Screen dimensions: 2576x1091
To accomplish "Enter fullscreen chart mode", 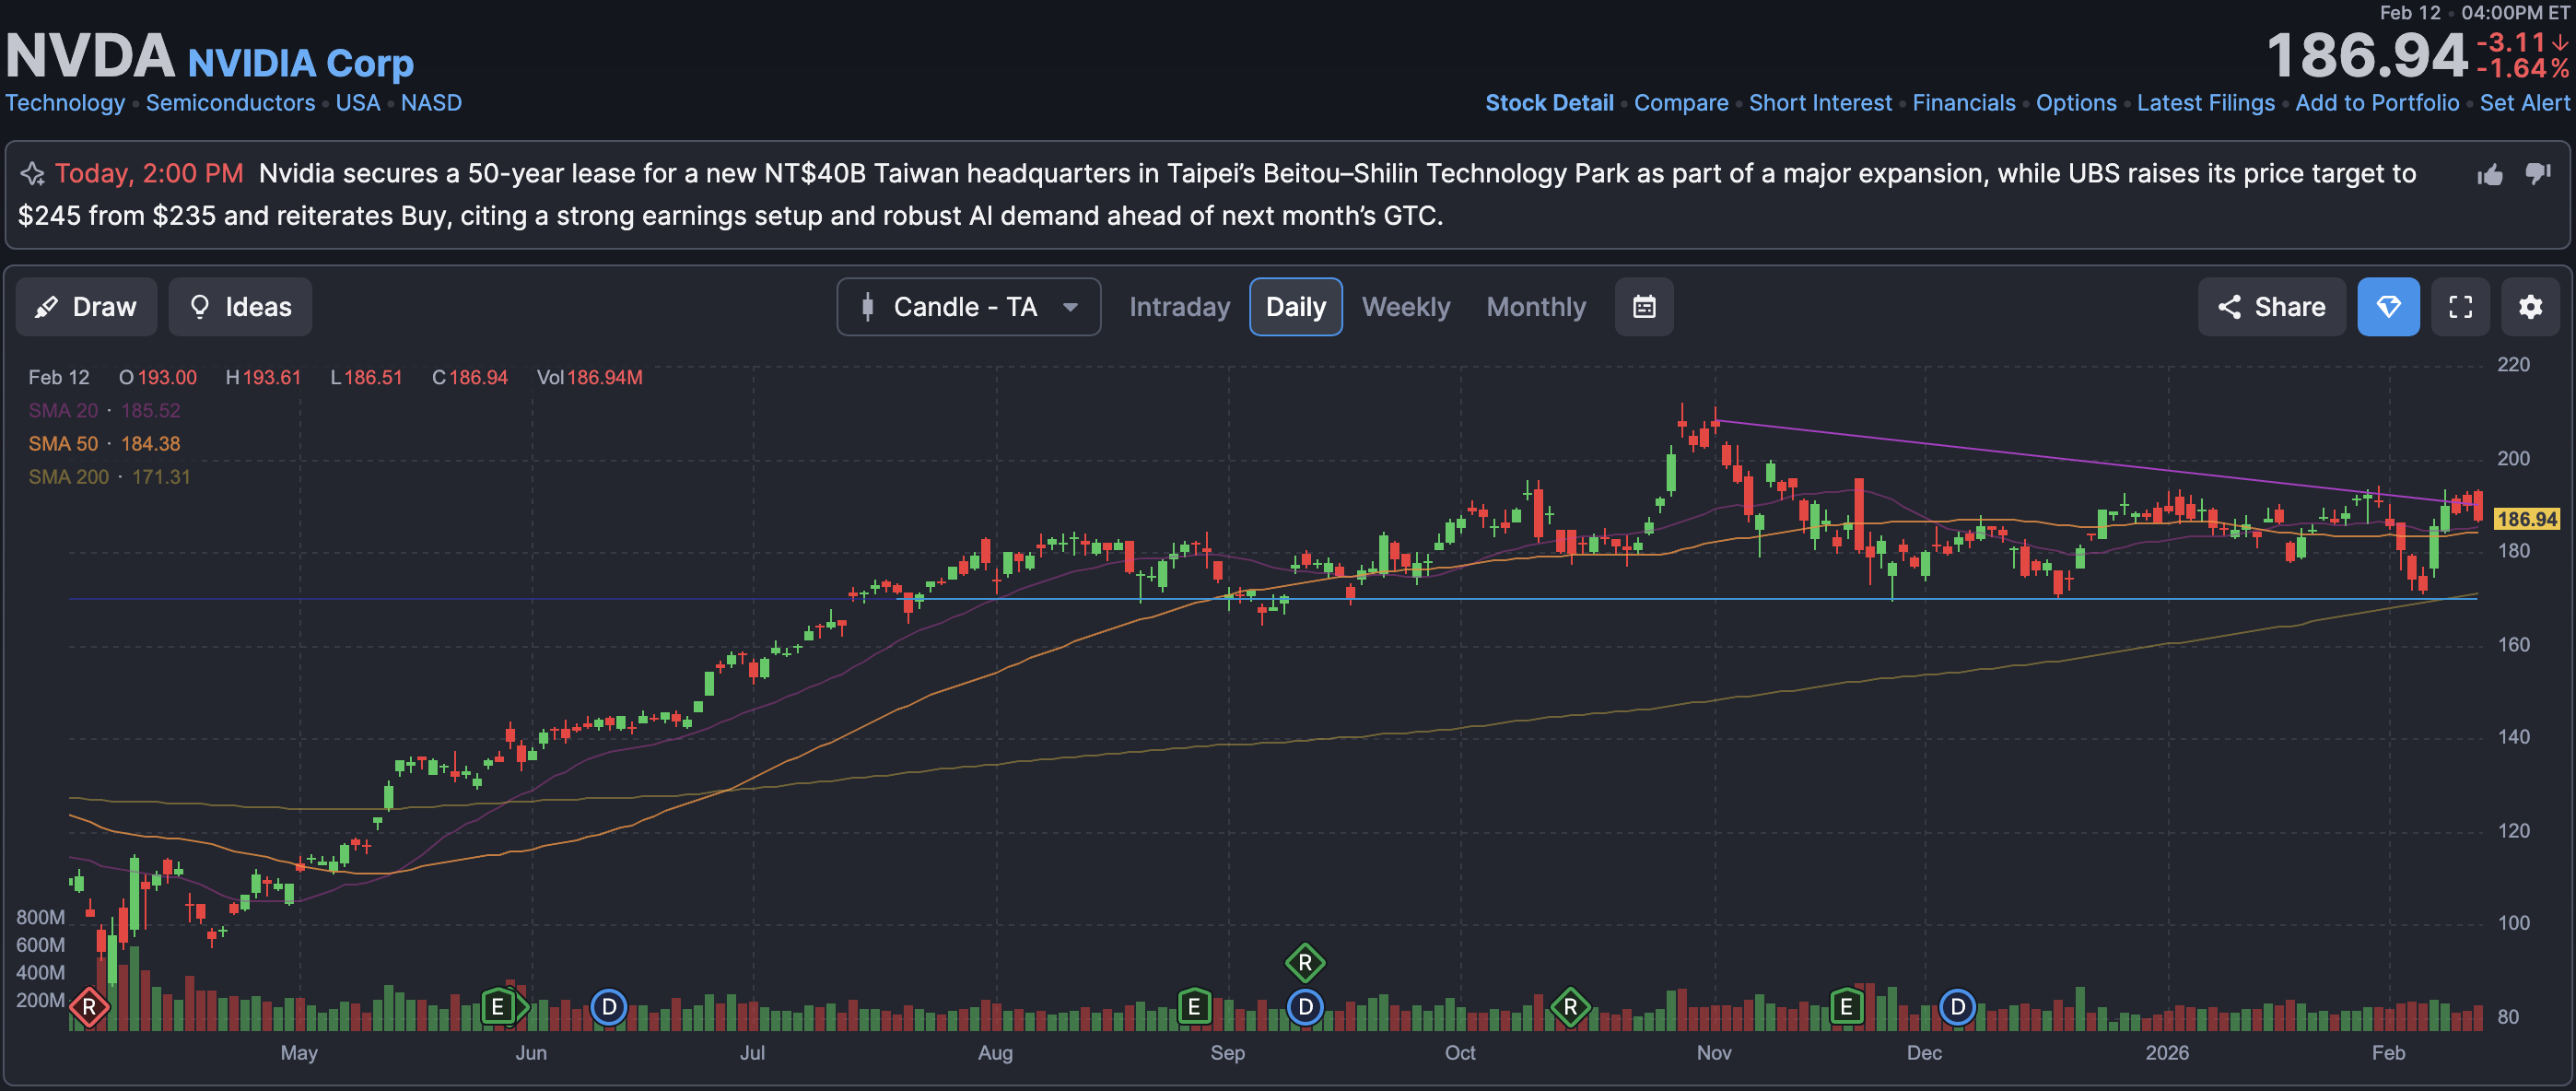I will pos(2460,307).
